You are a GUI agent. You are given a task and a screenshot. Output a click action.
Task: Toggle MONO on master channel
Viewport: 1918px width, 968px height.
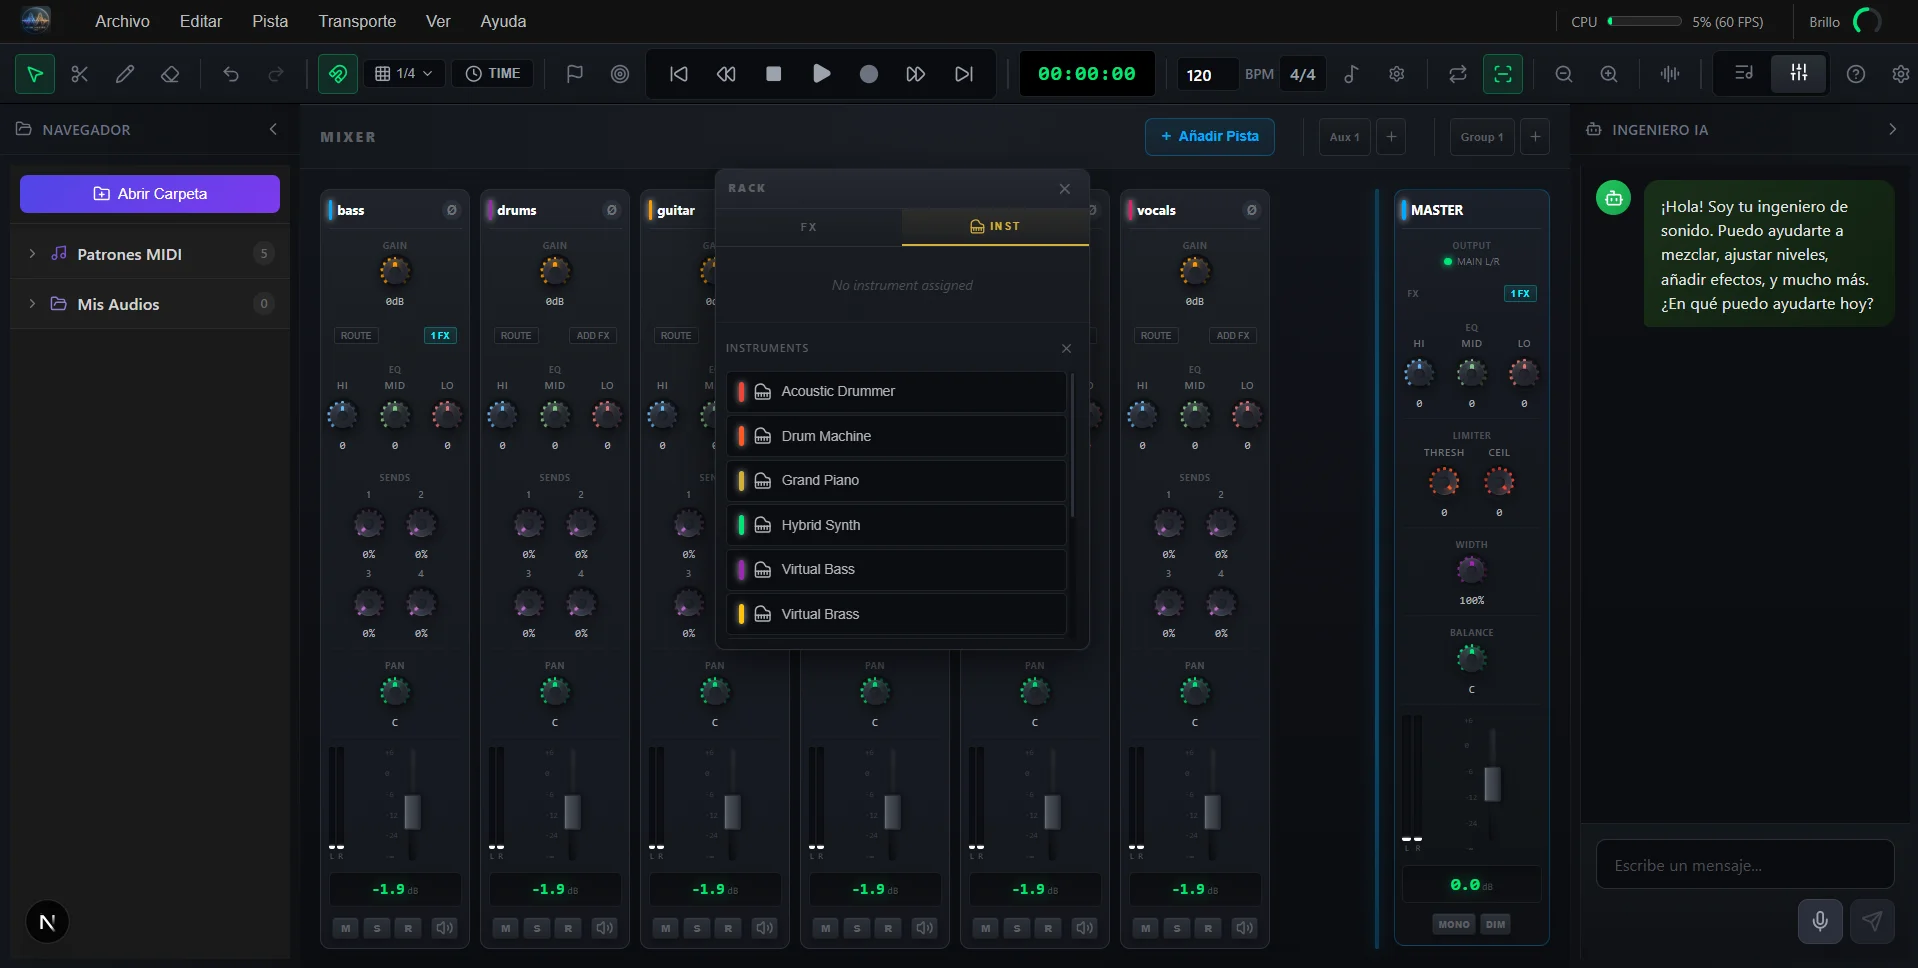[1453, 924]
